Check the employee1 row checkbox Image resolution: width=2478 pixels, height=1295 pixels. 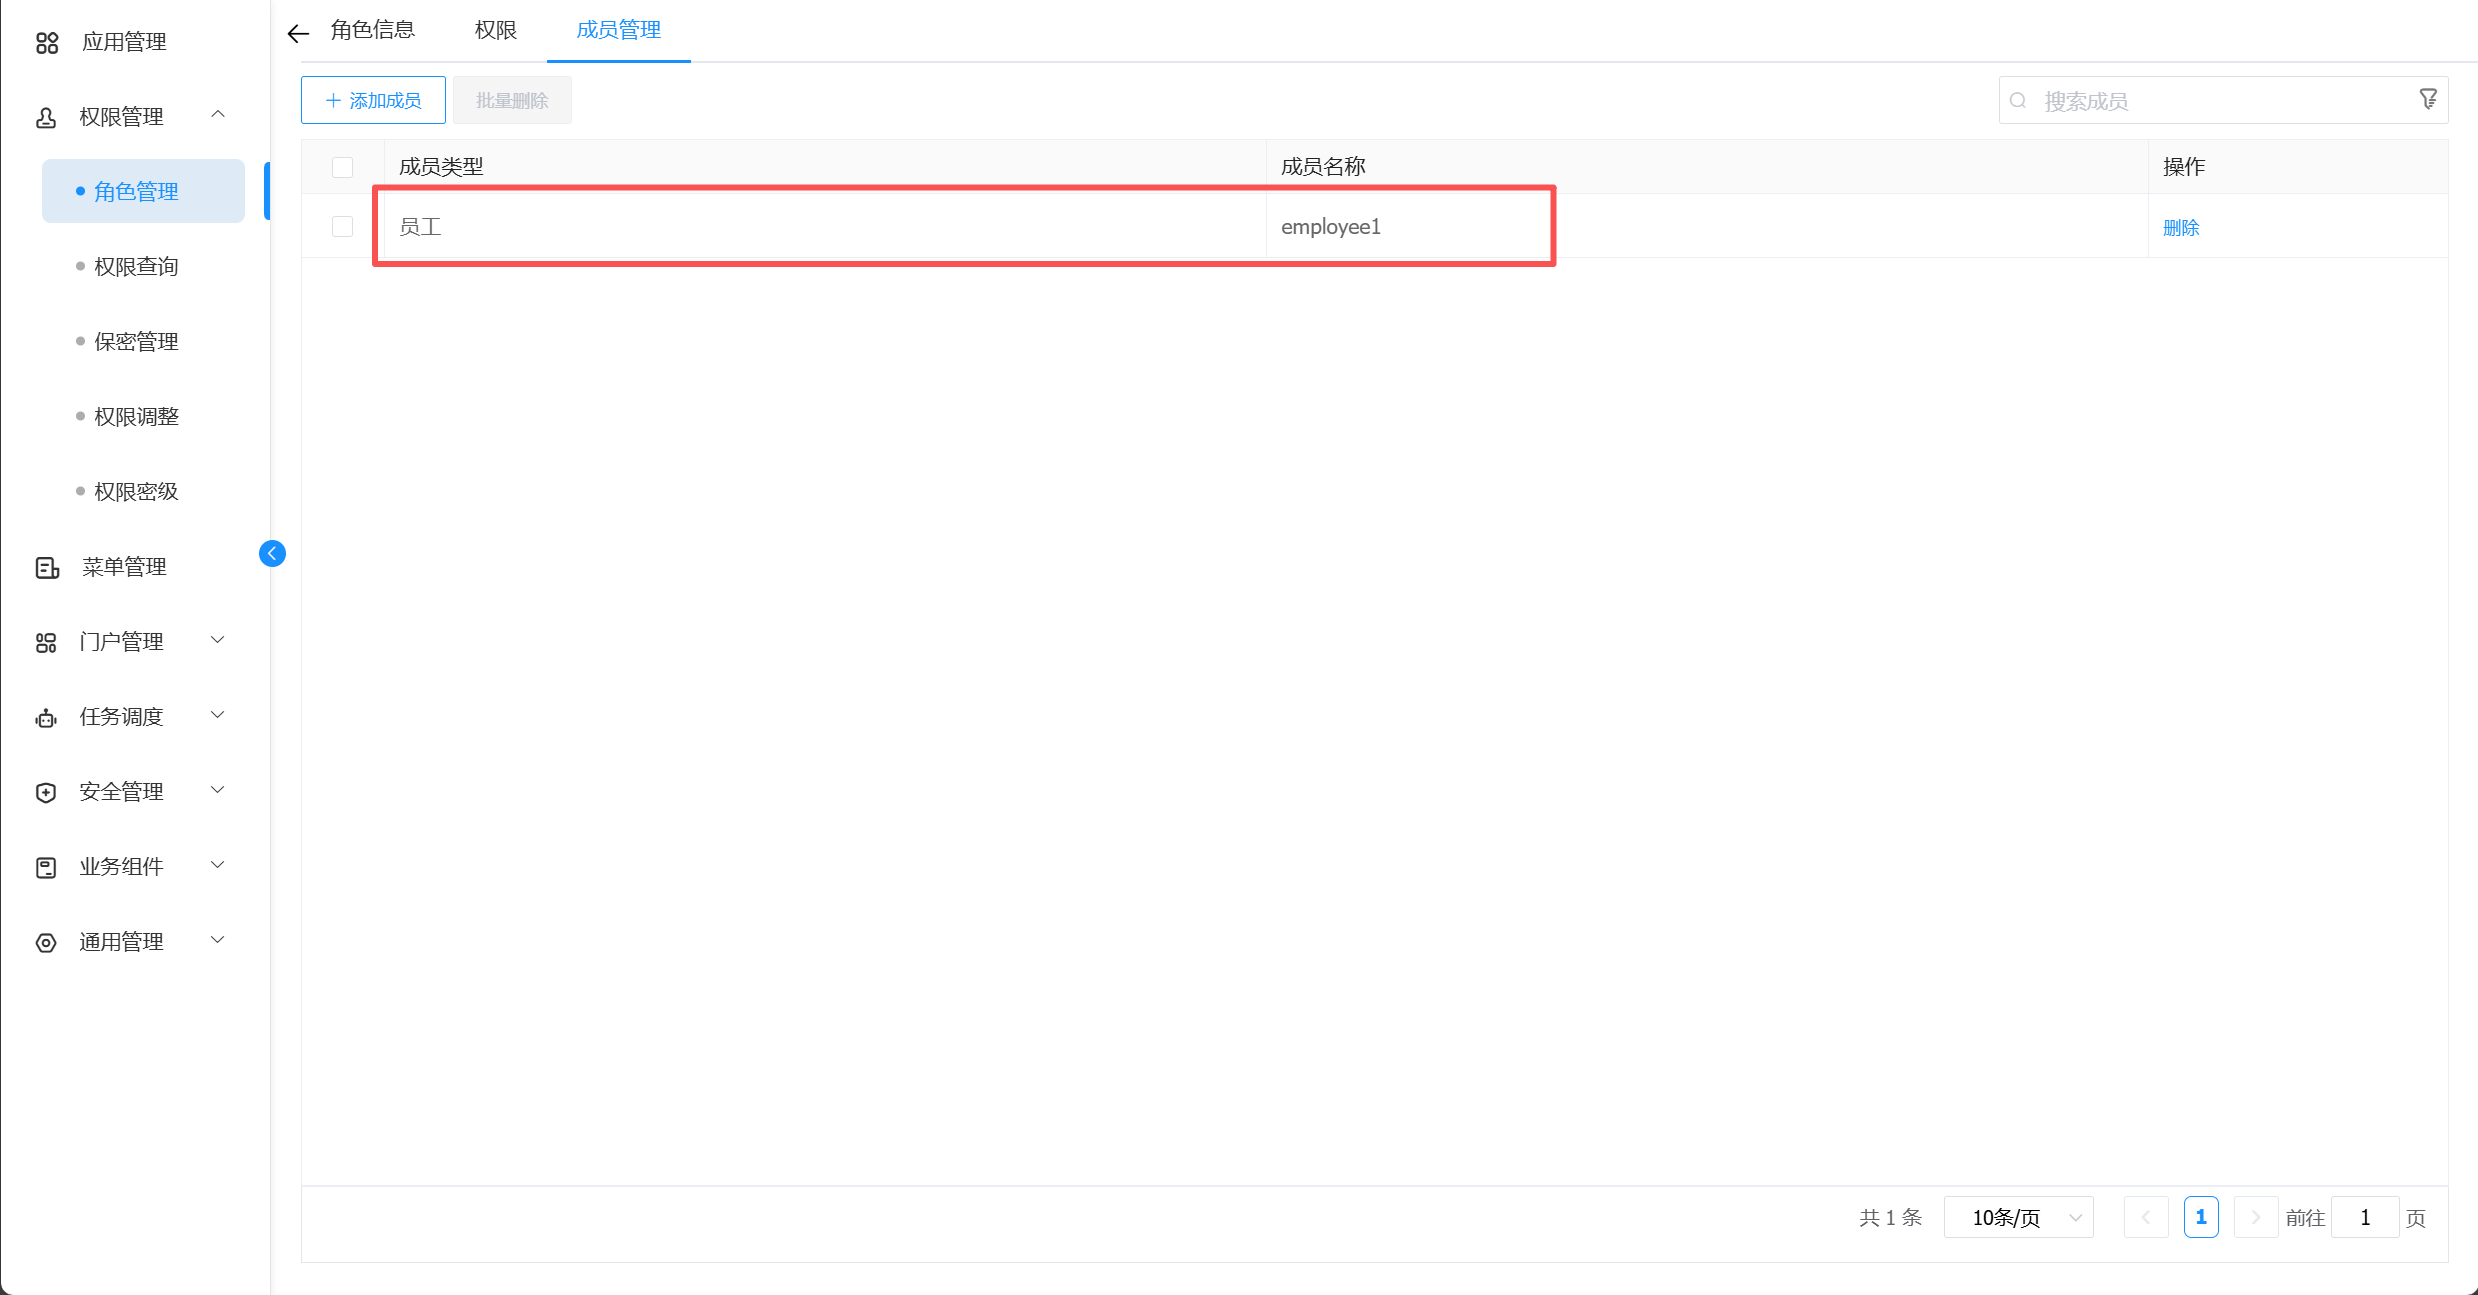click(342, 227)
